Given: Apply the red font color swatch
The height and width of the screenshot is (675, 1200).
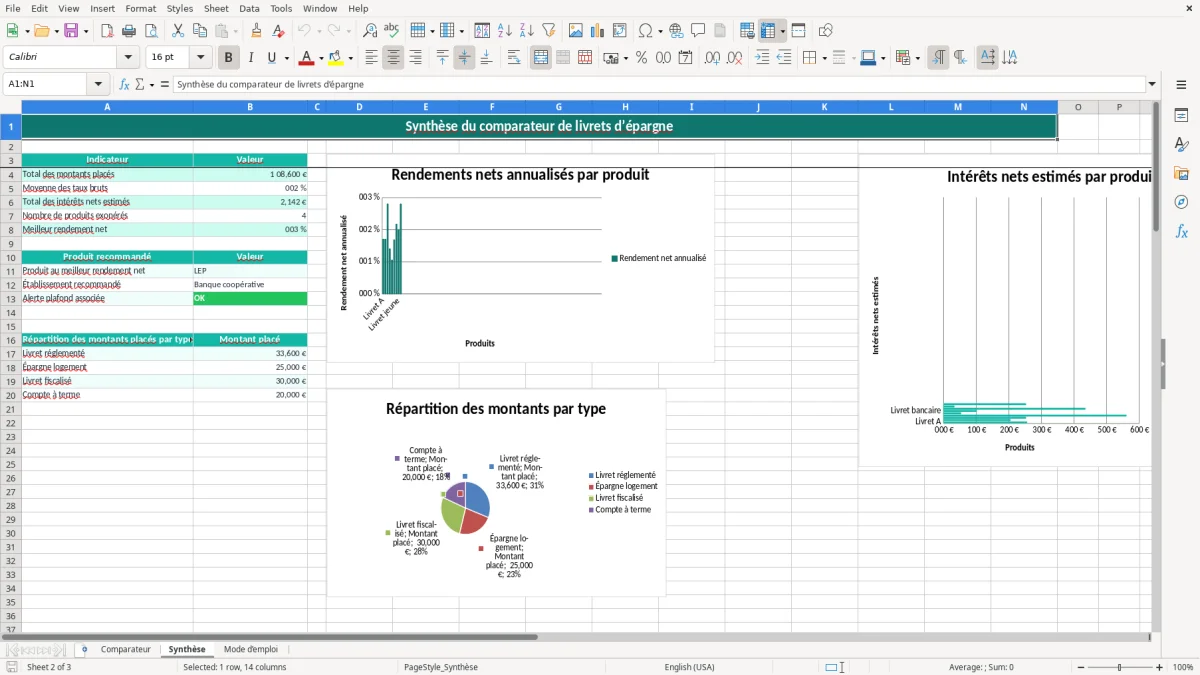Looking at the screenshot, I should point(306,58).
